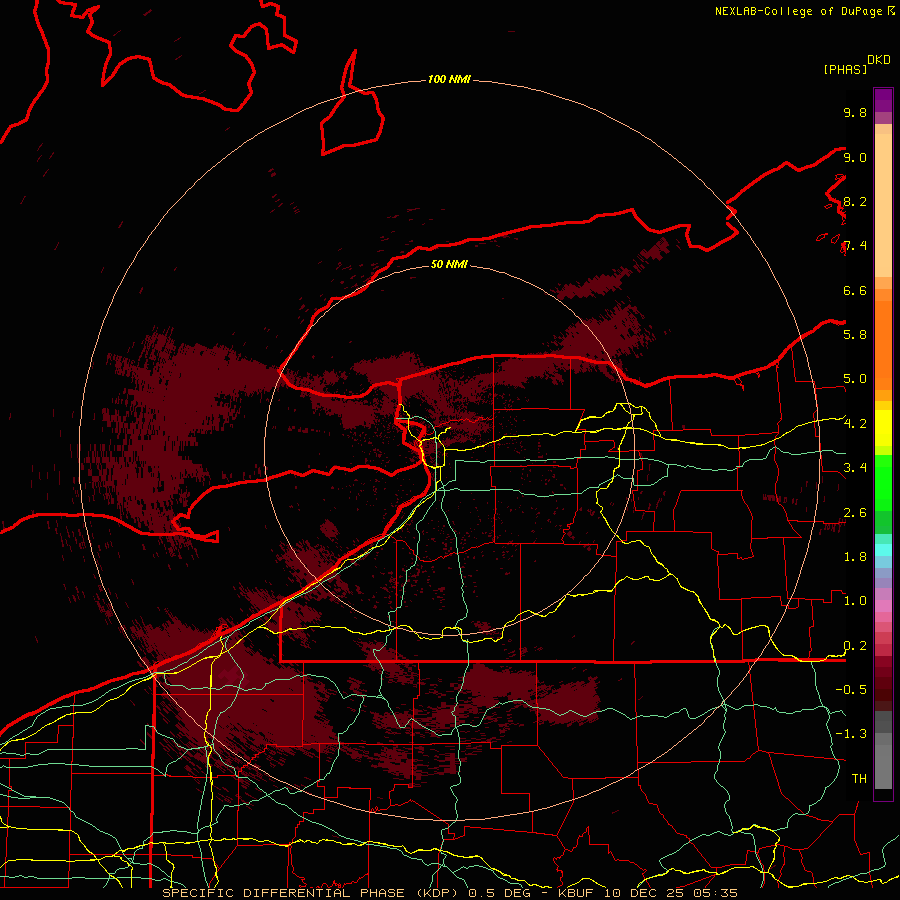The height and width of the screenshot is (900, 900).
Task: Click the 9.0 value on the color scale
Action: pyautogui.click(x=855, y=157)
